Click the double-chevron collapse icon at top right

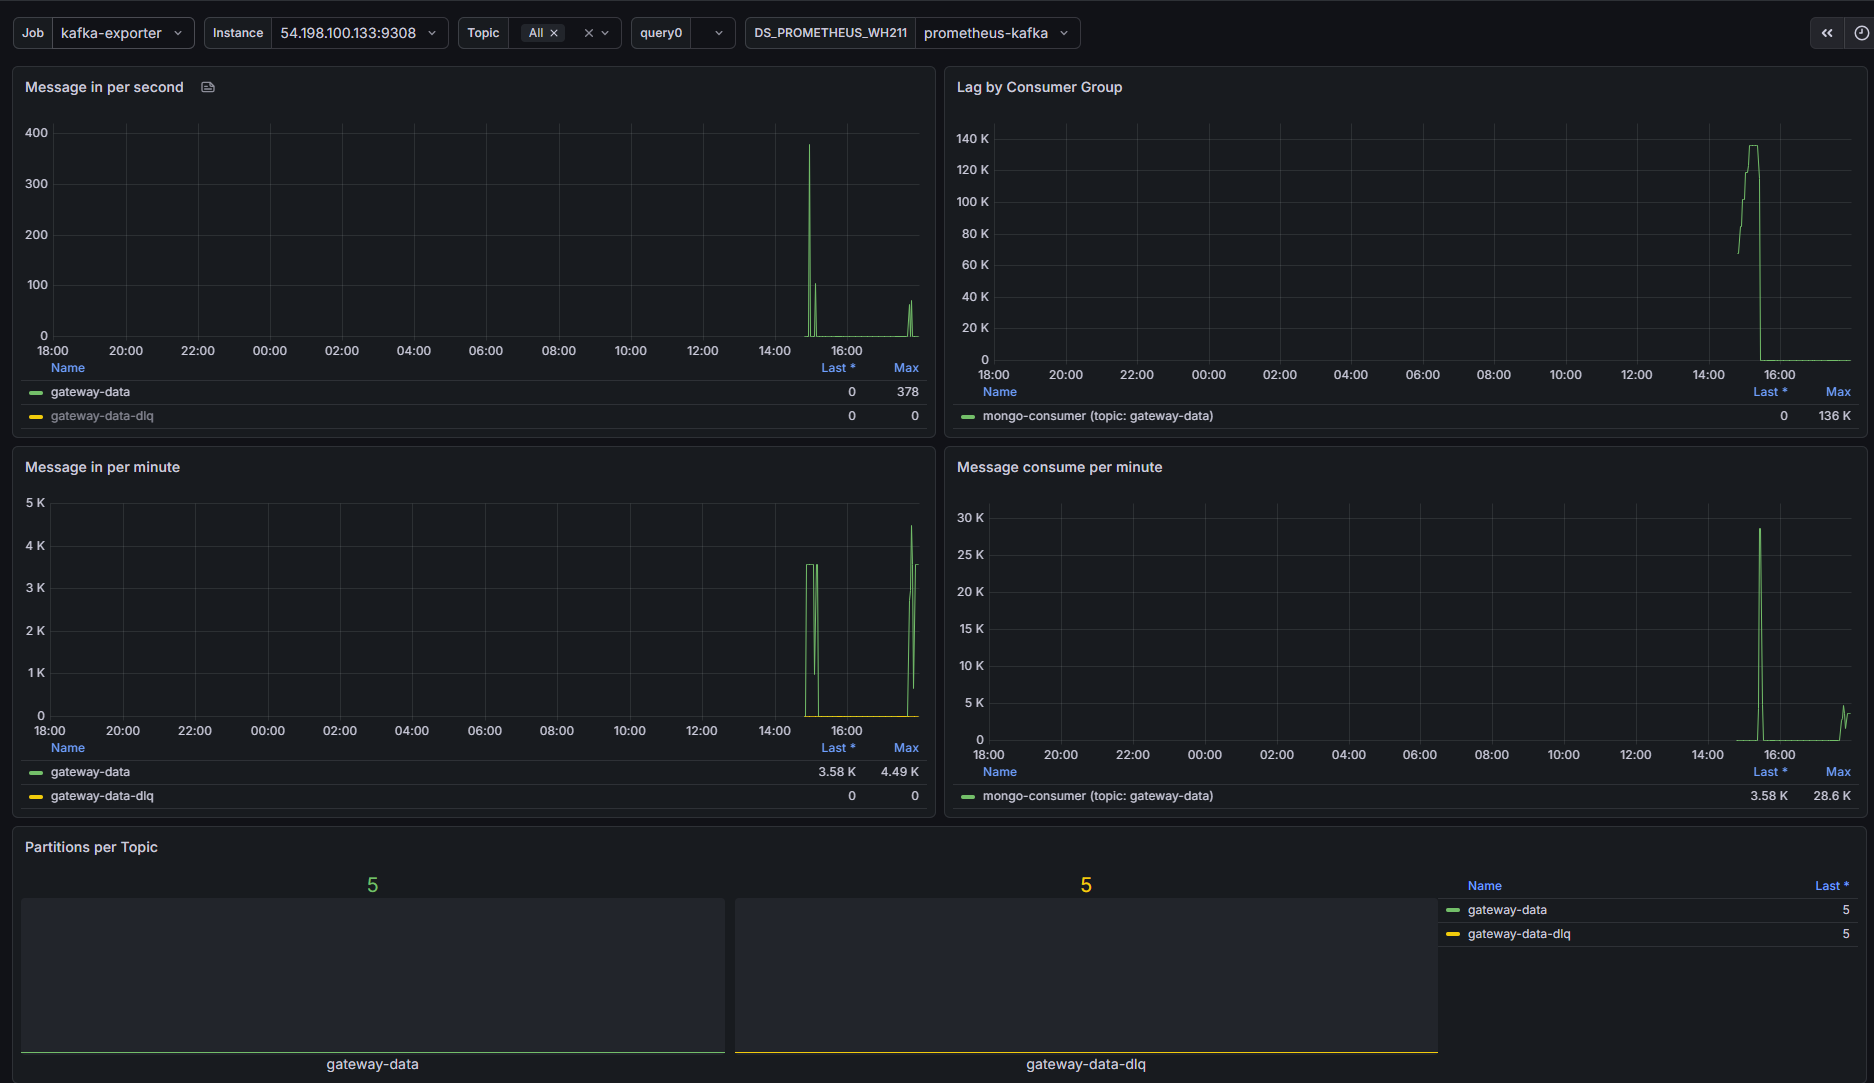tap(1827, 33)
